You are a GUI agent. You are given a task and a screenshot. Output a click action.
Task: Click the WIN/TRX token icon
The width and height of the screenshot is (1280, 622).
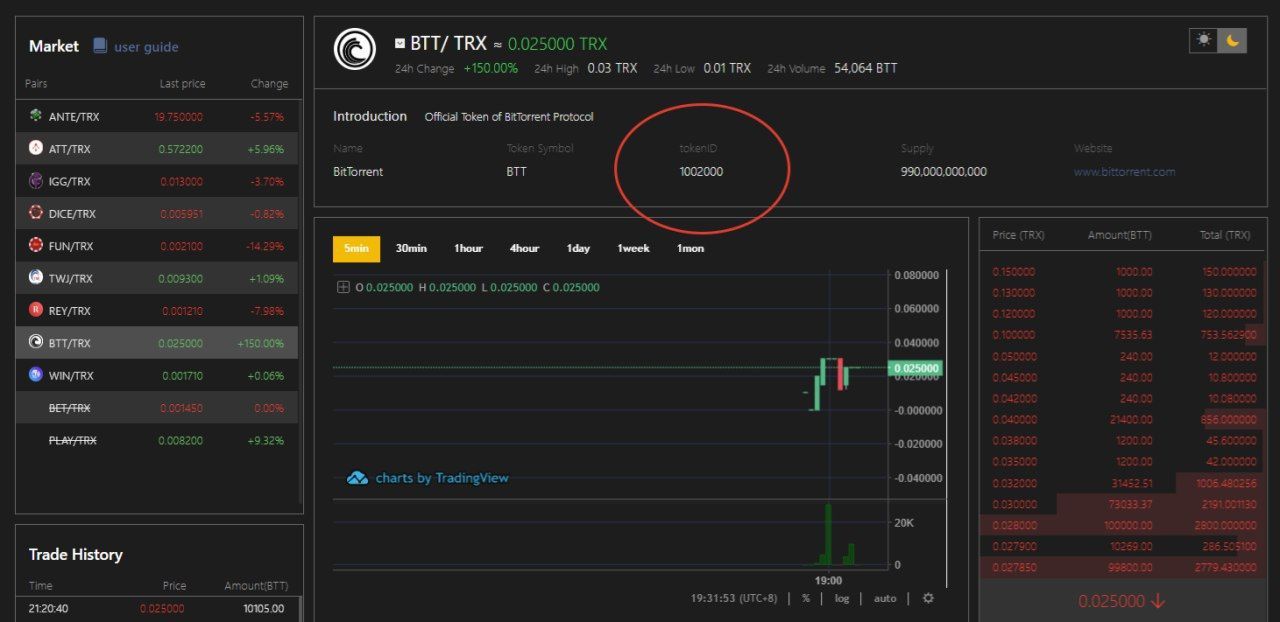(x=36, y=375)
